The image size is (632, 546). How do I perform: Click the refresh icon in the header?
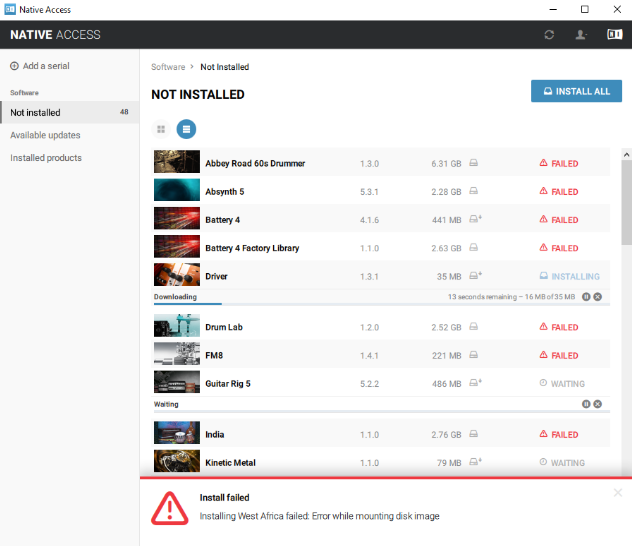(549, 35)
